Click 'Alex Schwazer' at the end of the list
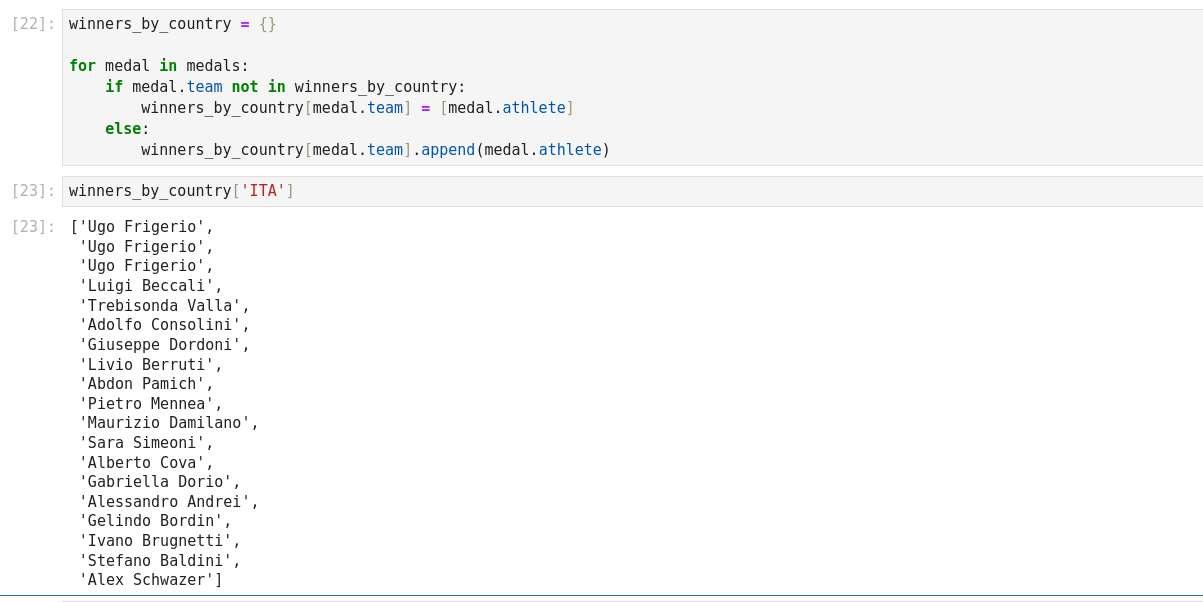The height and width of the screenshot is (602, 1203). pyautogui.click(x=150, y=580)
